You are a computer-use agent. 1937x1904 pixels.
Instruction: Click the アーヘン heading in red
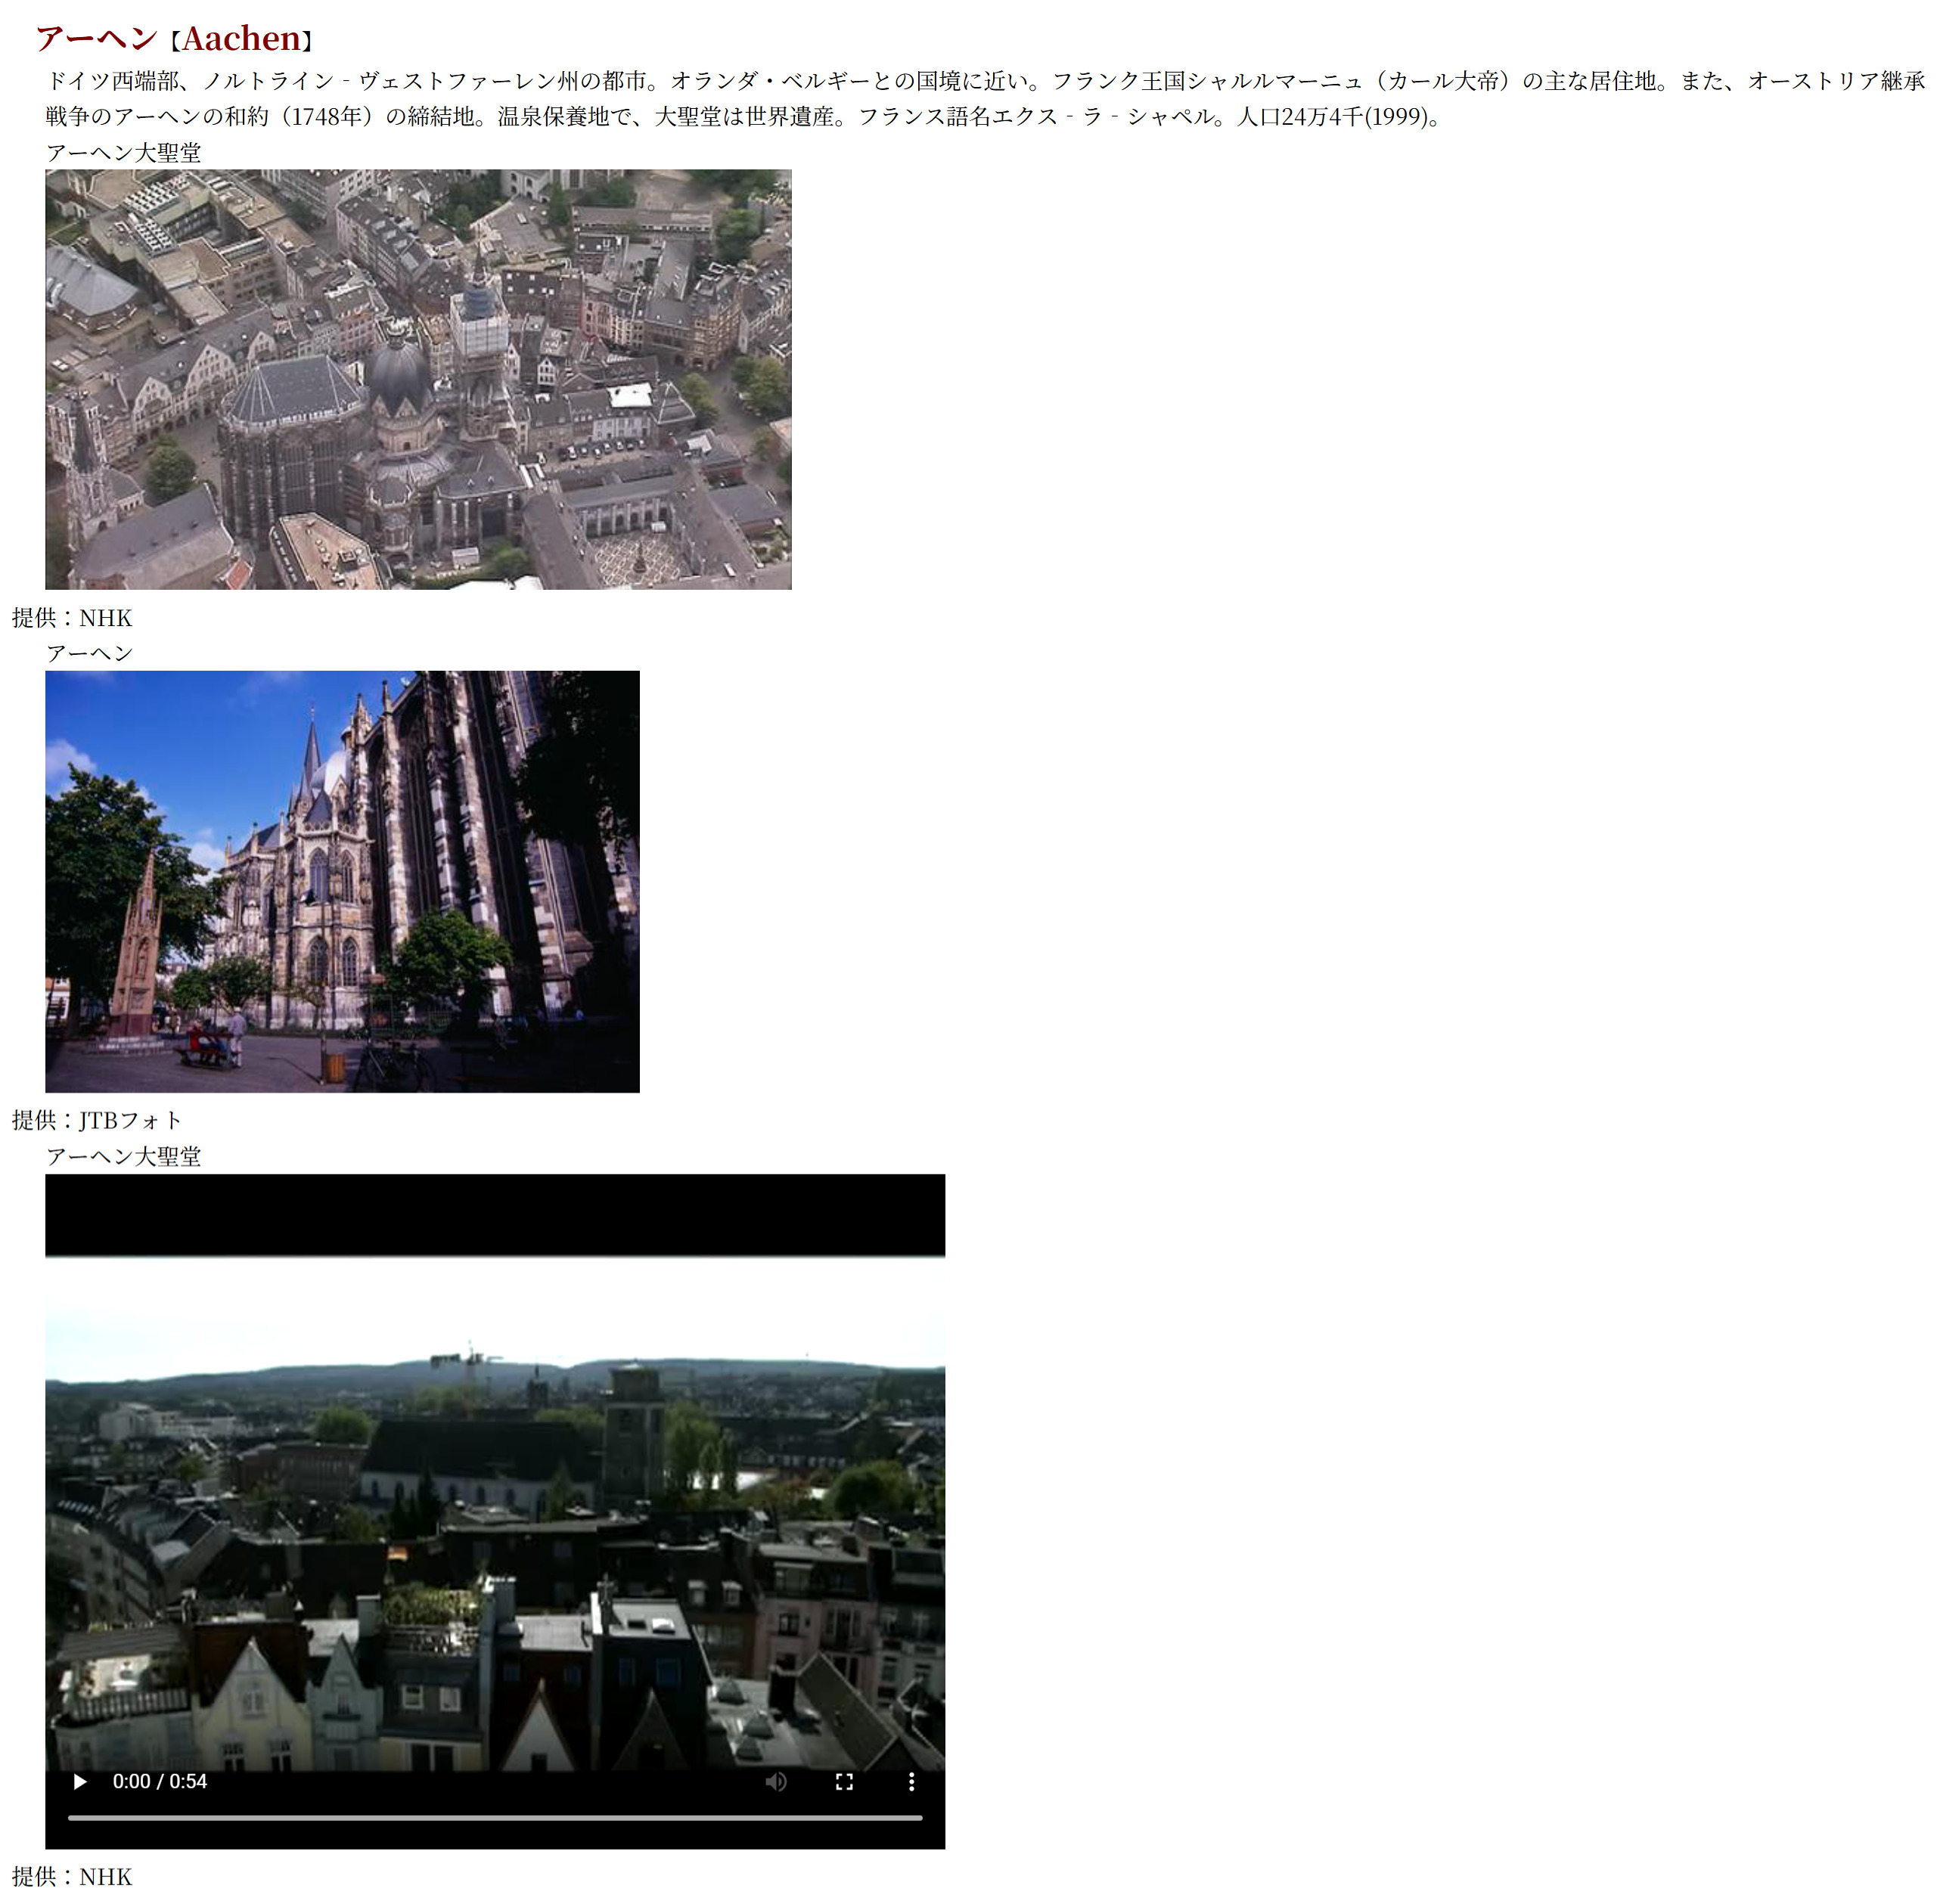pyautogui.click(x=97, y=39)
